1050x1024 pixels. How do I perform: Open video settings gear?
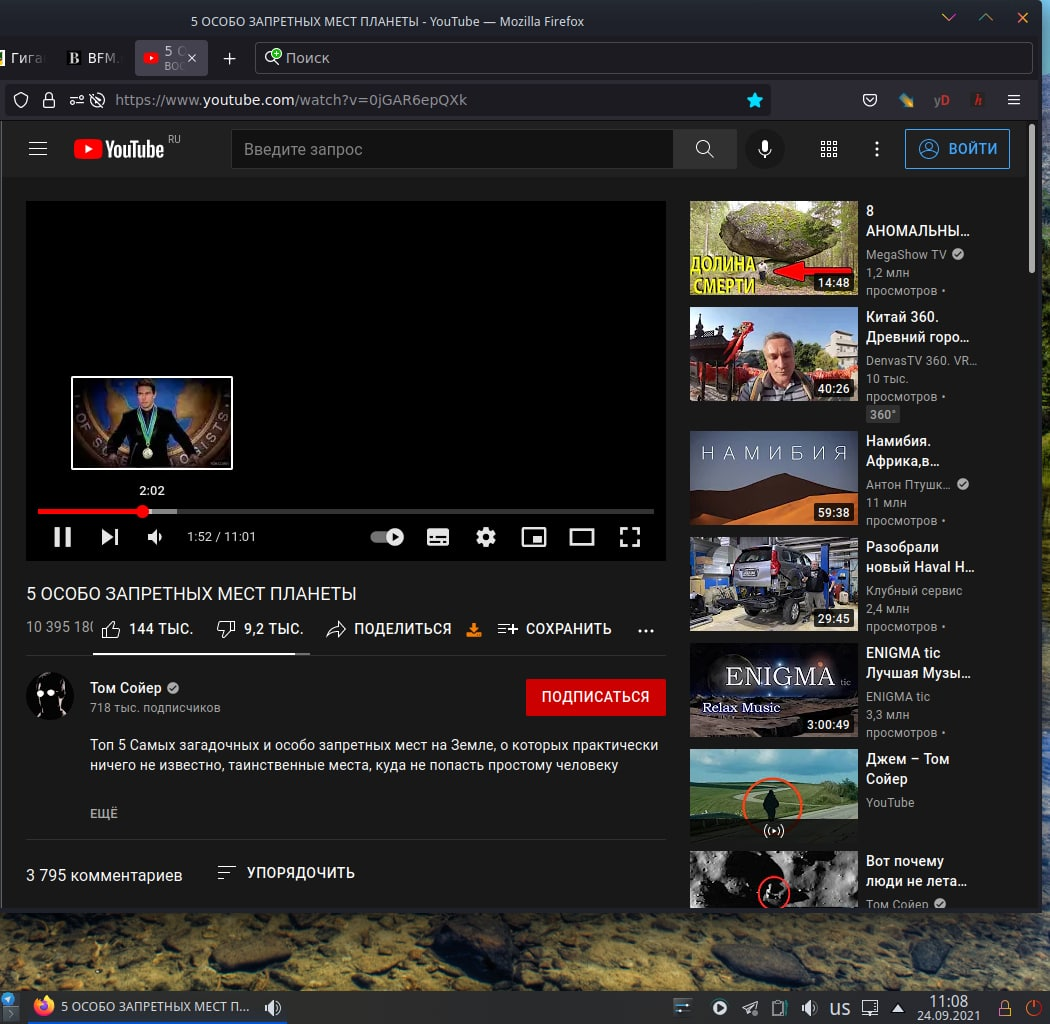tap(486, 537)
